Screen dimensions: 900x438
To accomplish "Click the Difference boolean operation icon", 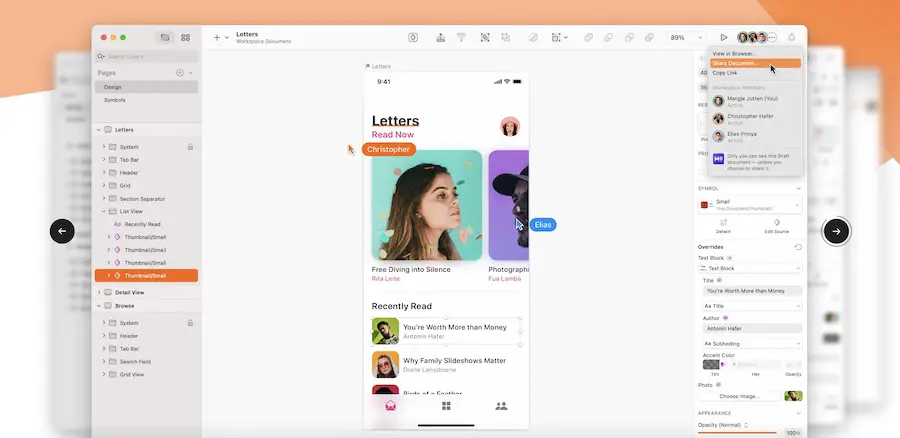I will click(x=649, y=37).
